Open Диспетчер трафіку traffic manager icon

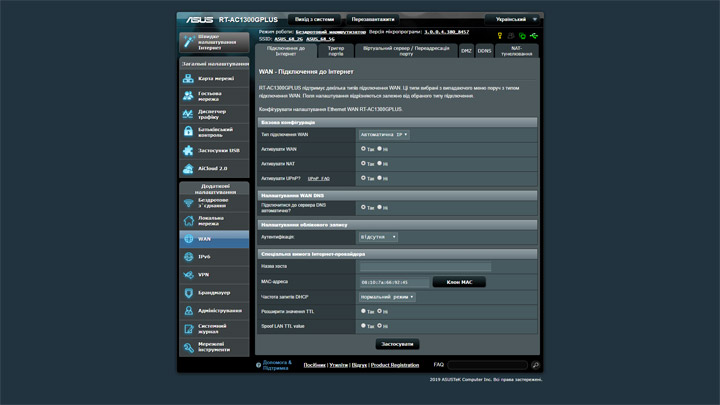[188, 114]
